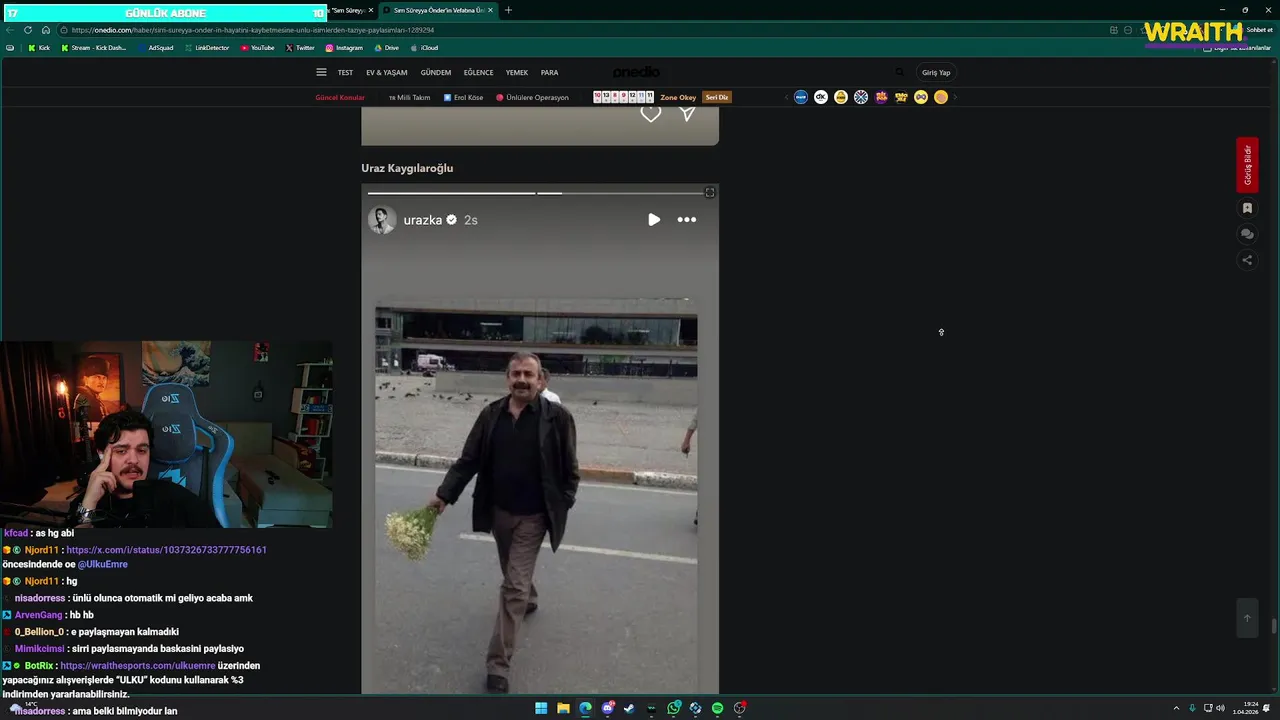
Task: Move the channel carousel back with left chevron
Action: click(786, 97)
